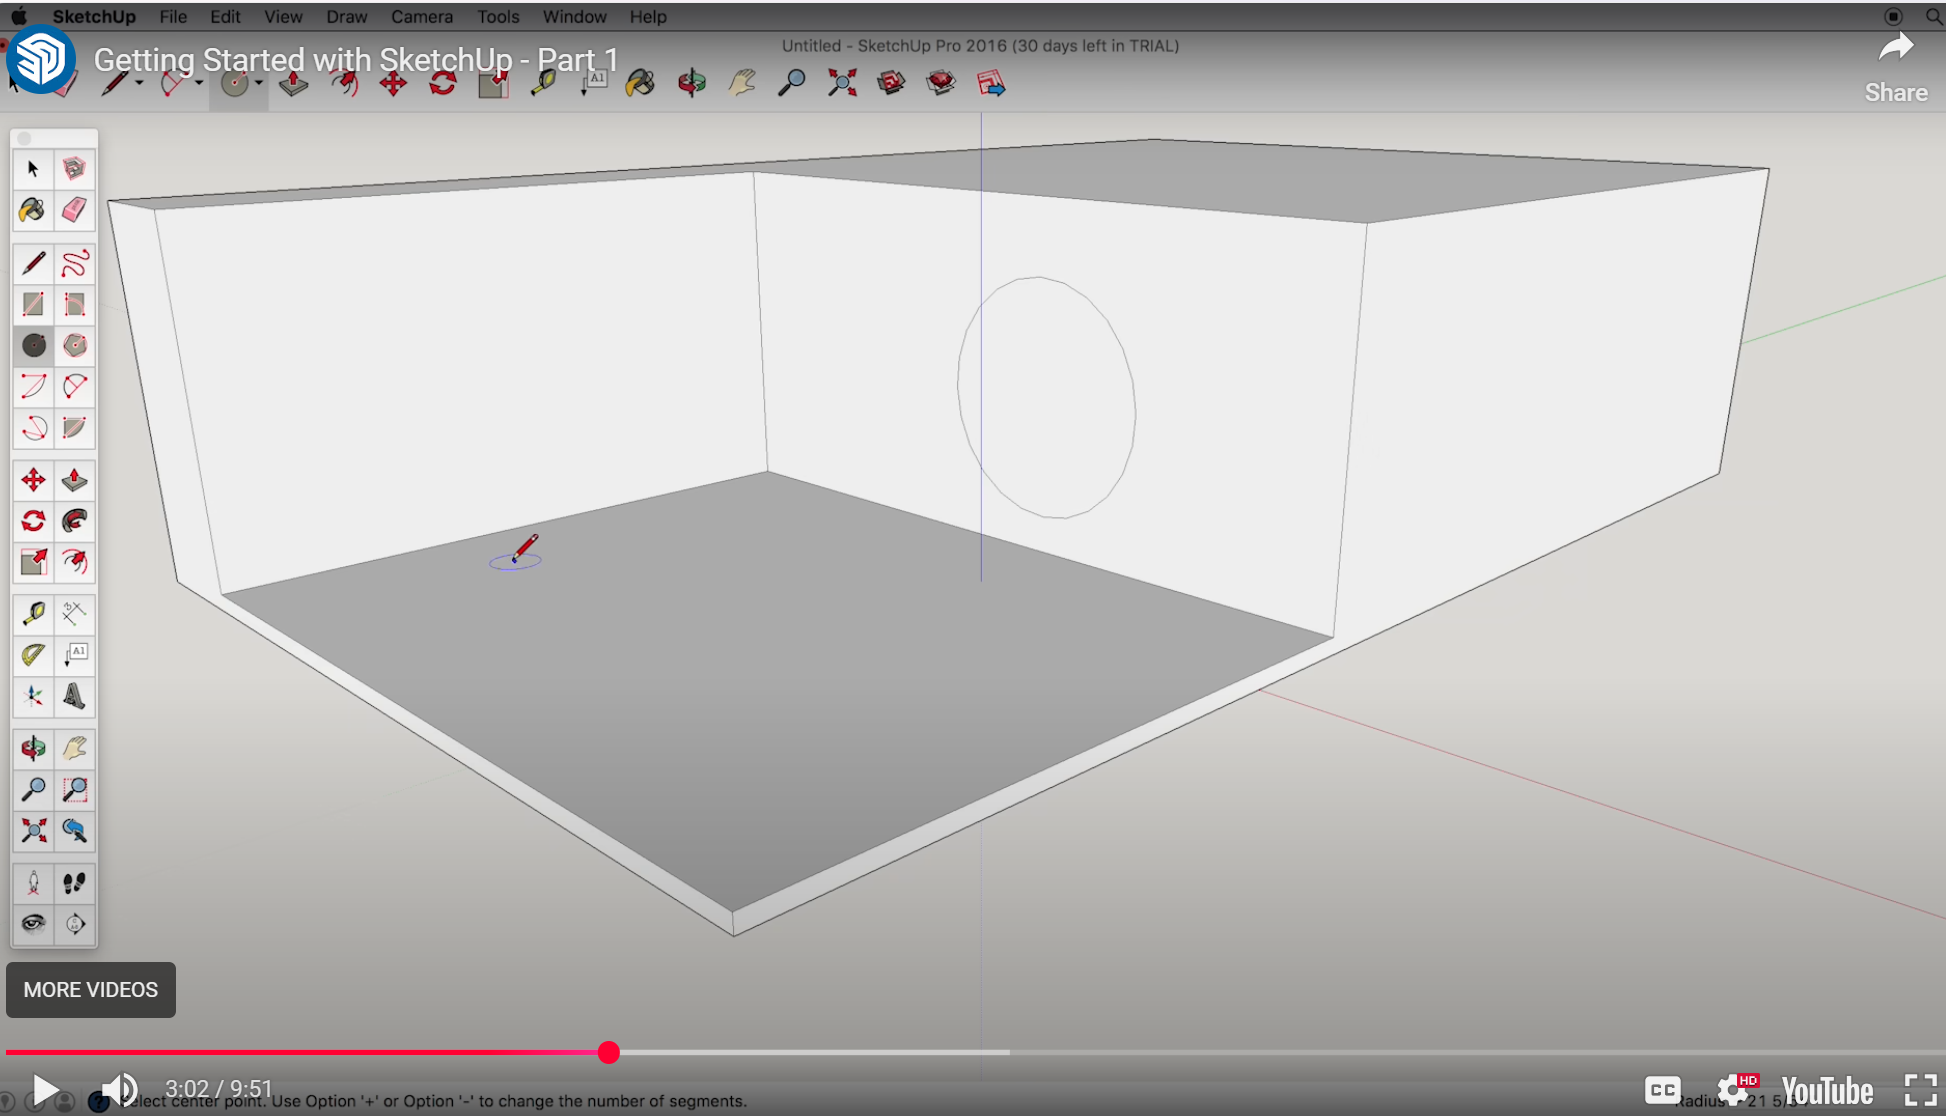Open 3D Warehouse from the top toolbar
This screenshot has height=1116, width=1946.
coord(891,83)
